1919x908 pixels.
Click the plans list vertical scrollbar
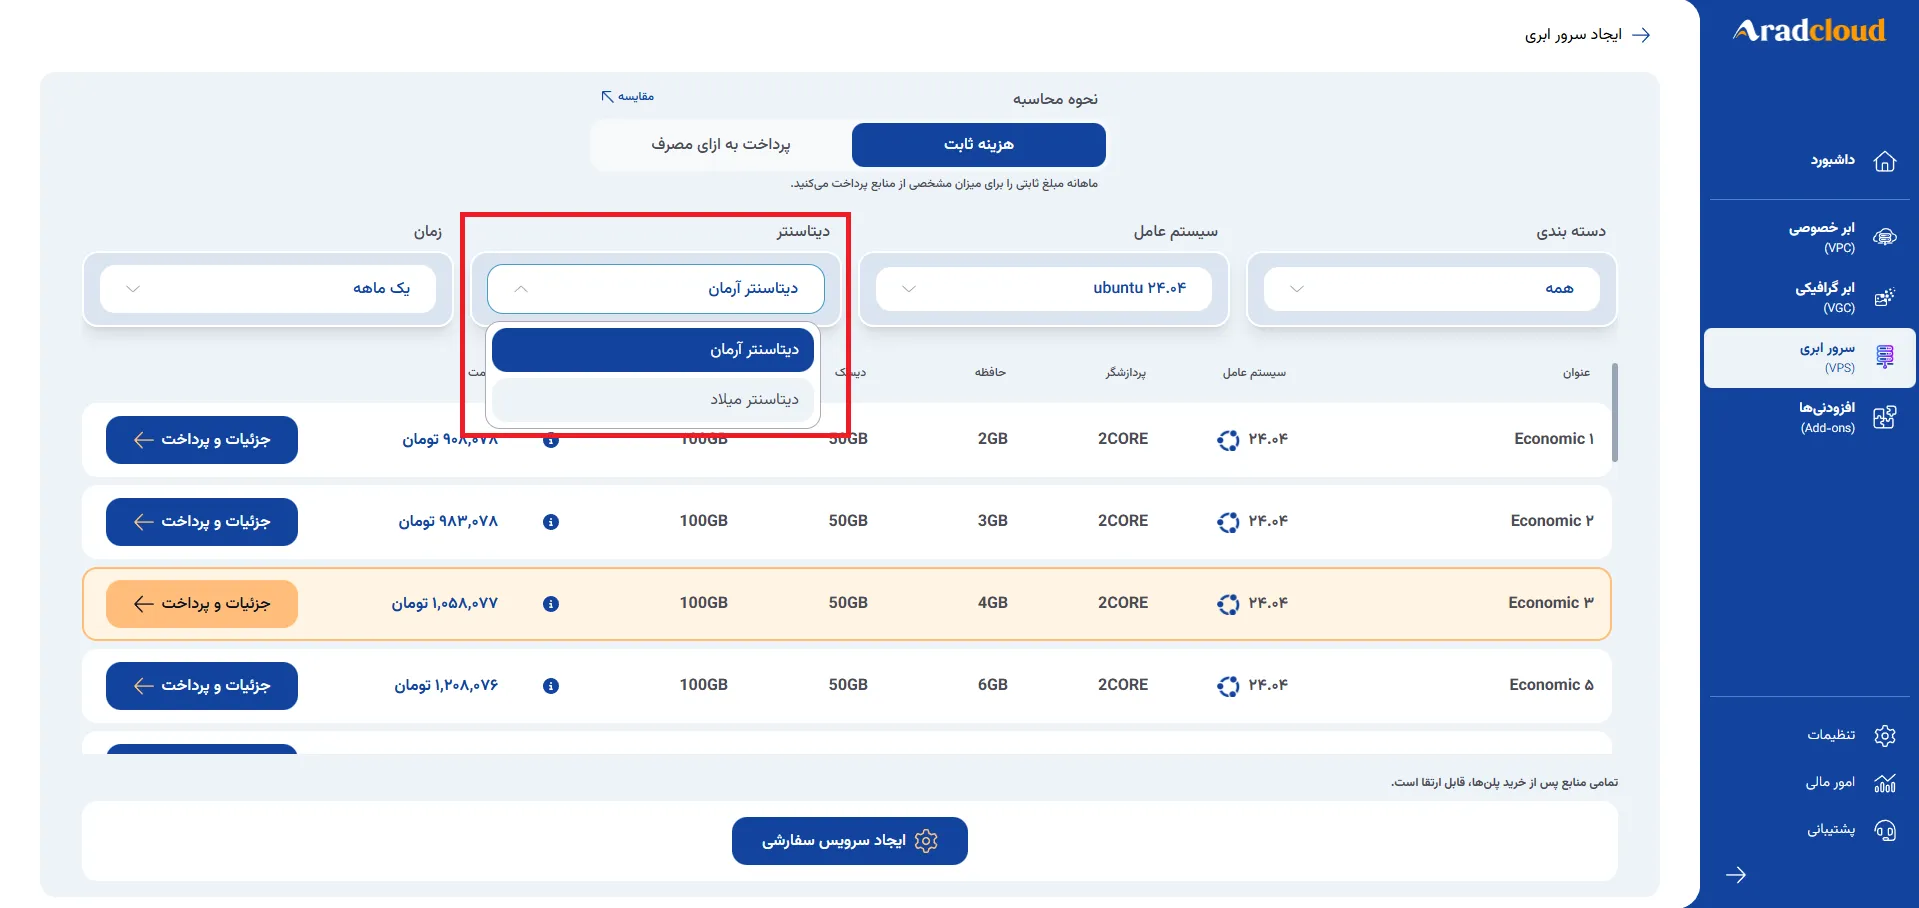click(x=1615, y=413)
